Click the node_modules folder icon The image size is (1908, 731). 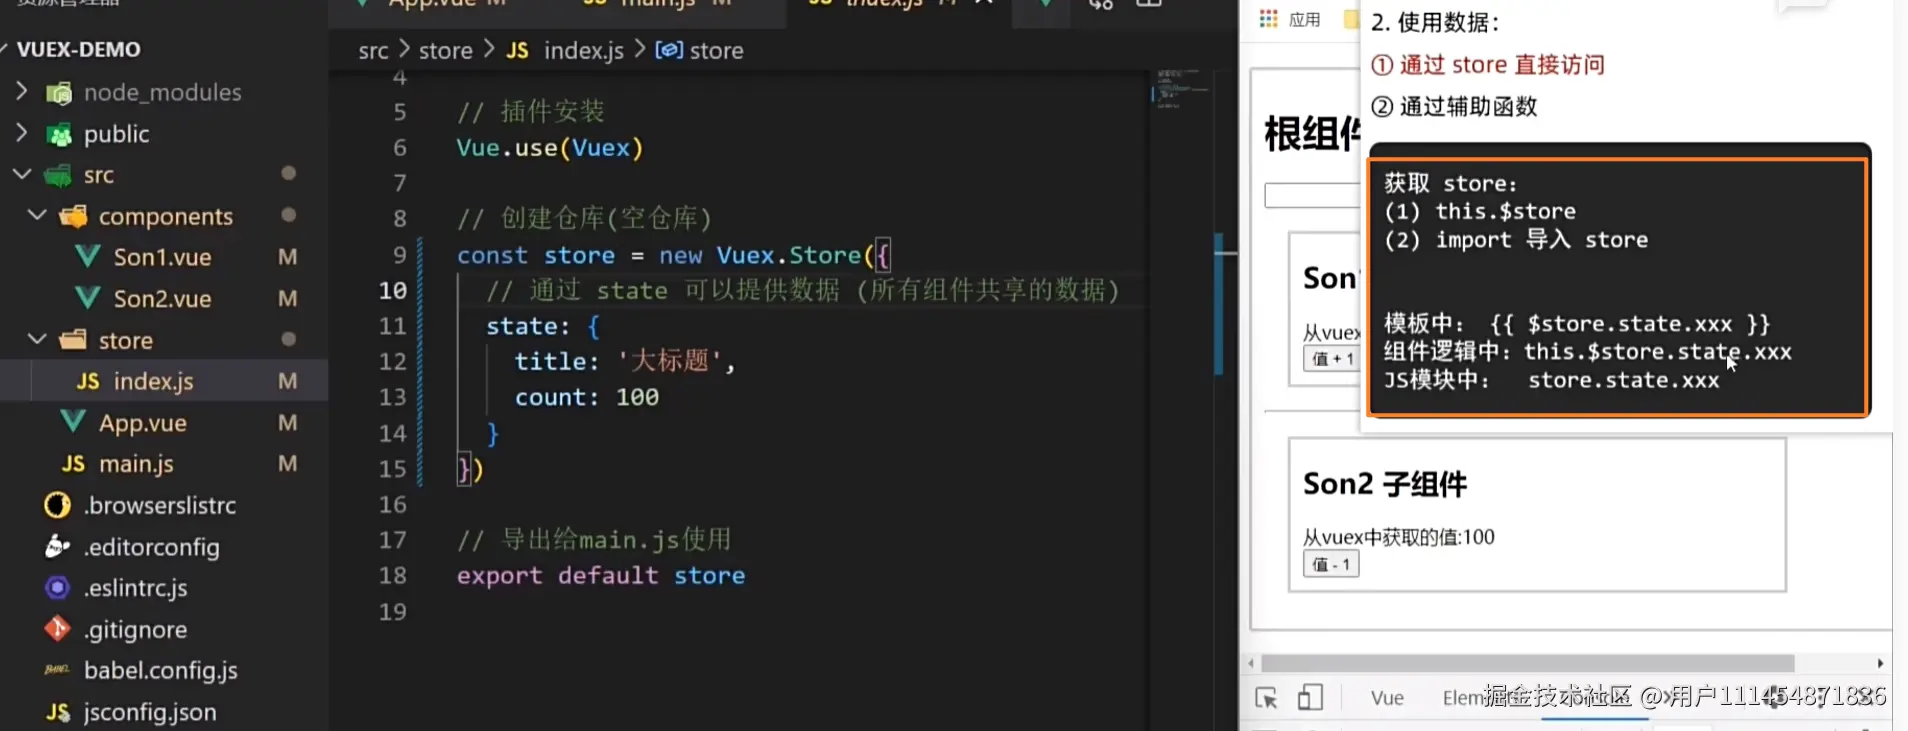[x=59, y=93]
